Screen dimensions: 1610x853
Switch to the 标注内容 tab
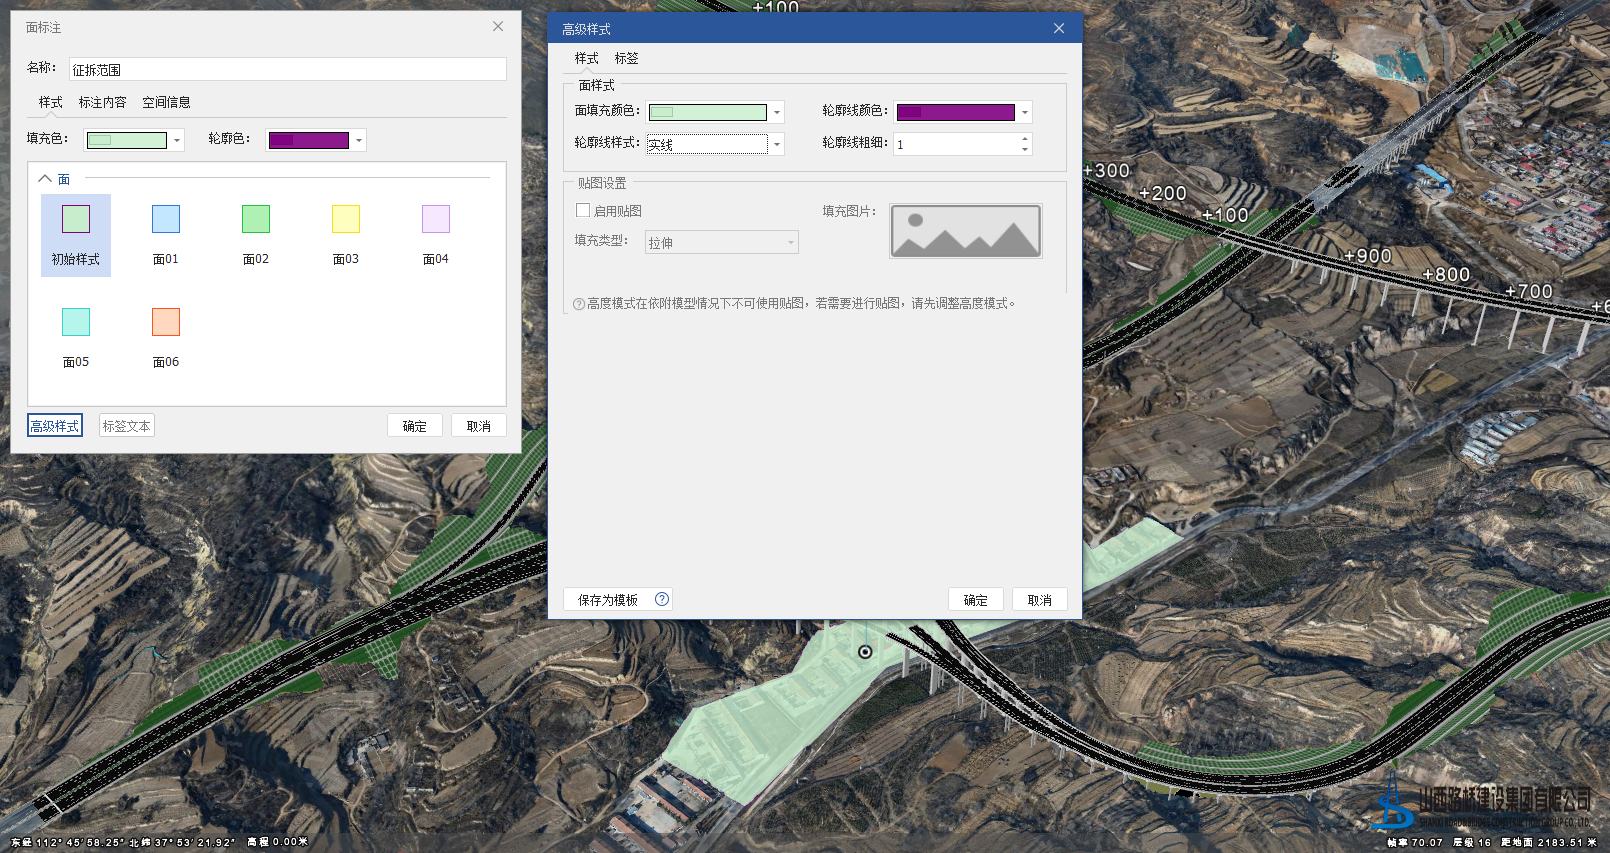(x=102, y=102)
